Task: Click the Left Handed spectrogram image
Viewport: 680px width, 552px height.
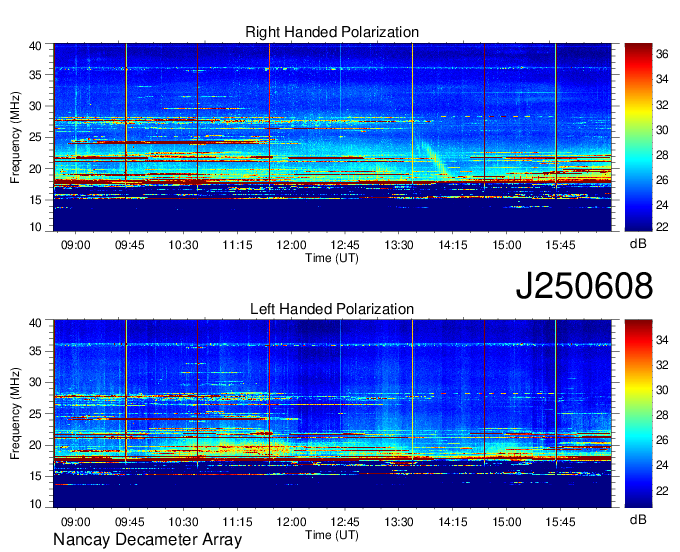Action: [x=332, y=414]
